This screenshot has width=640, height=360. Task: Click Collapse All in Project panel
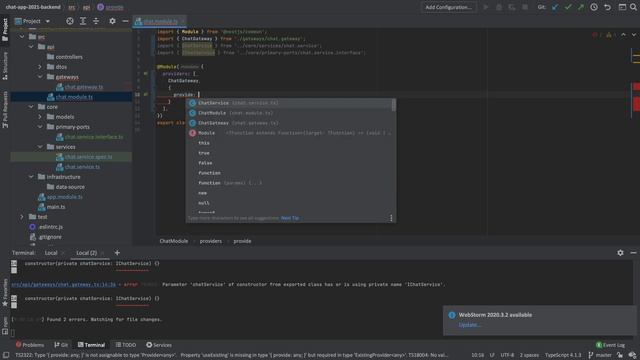pyautogui.click(x=96, y=21)
